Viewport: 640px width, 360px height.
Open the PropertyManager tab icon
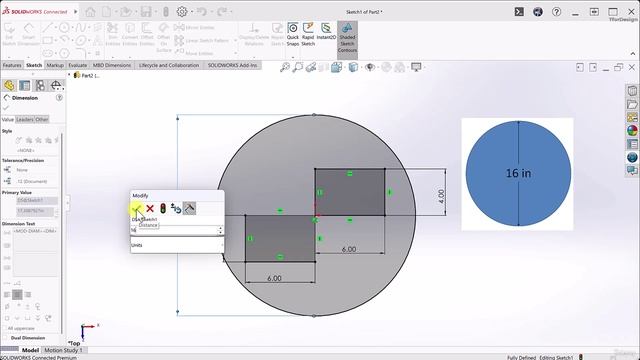coord(24,85)
